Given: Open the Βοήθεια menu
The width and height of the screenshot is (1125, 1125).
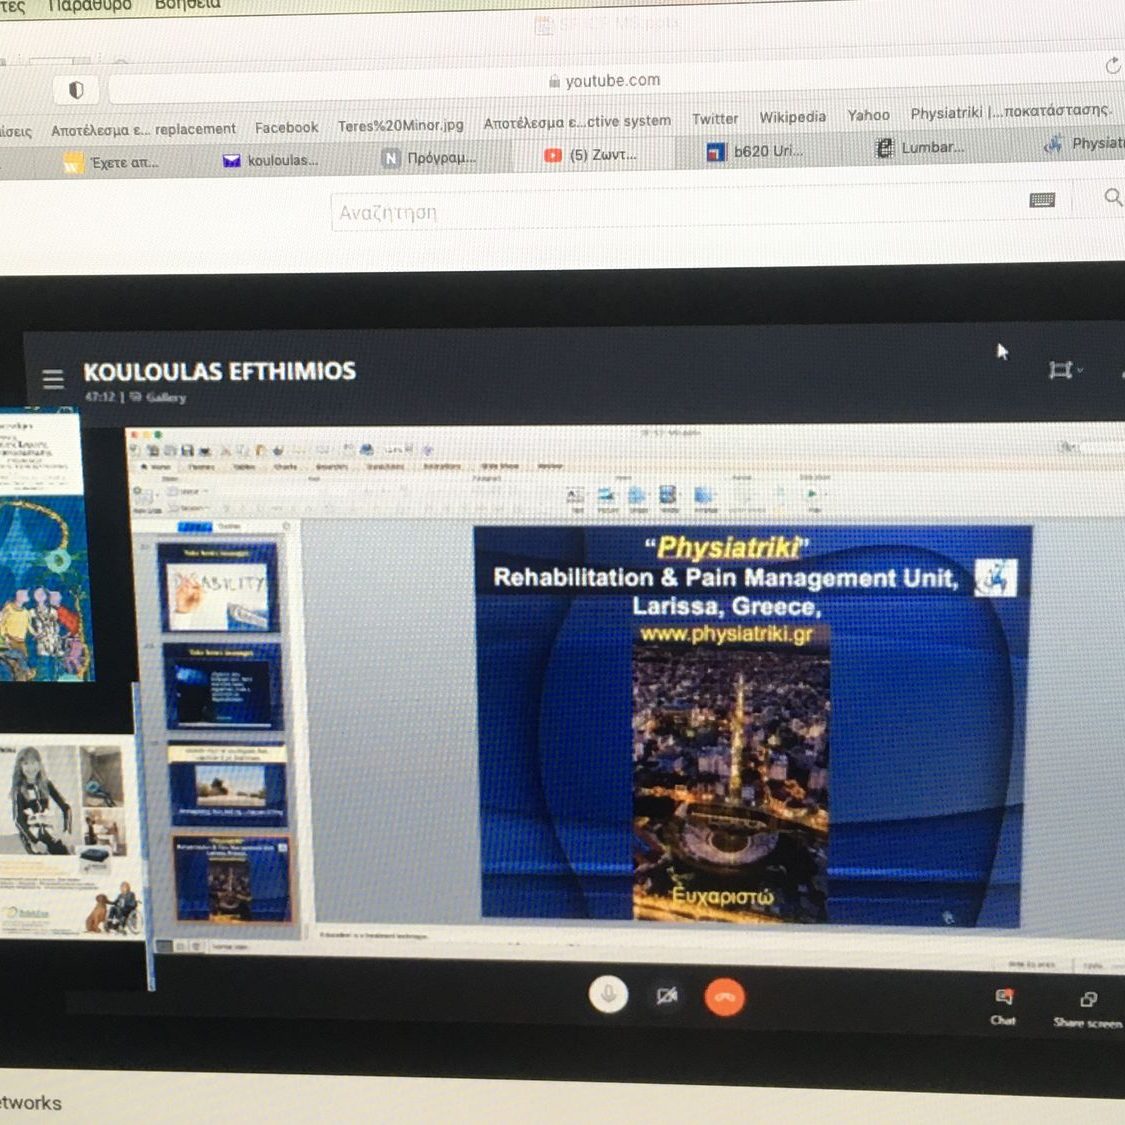Looking at the screenshot, I should [188, 5].
